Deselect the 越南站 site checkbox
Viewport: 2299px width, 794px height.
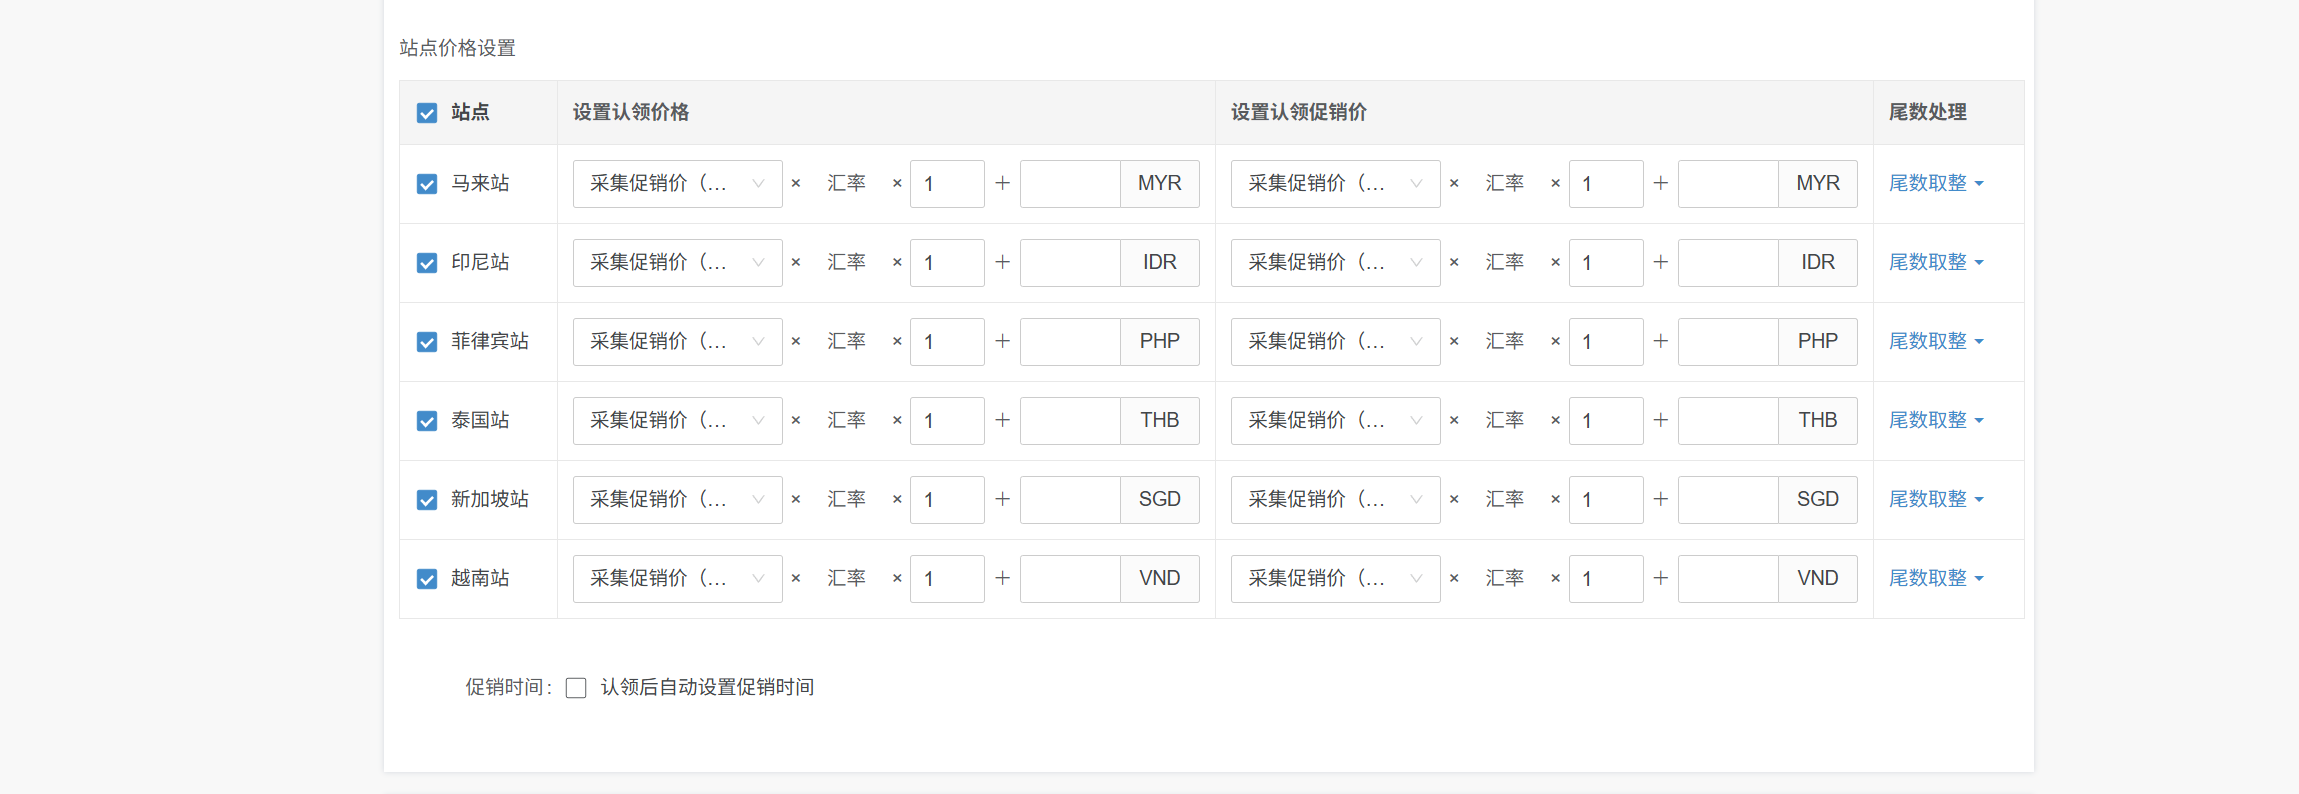tap(427, 579)
